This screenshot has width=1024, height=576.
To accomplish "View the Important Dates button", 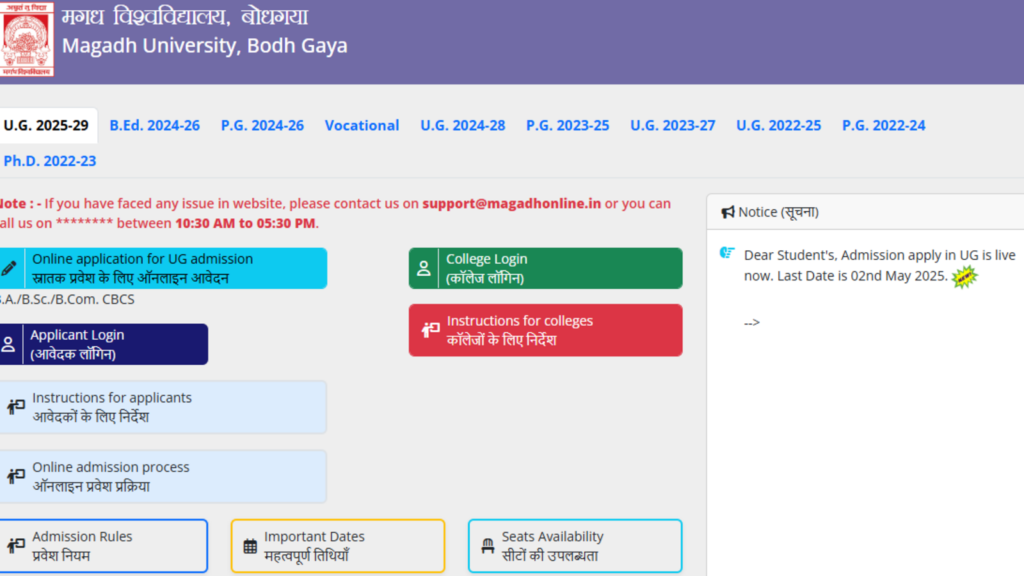I will click(x=338, y=545).
